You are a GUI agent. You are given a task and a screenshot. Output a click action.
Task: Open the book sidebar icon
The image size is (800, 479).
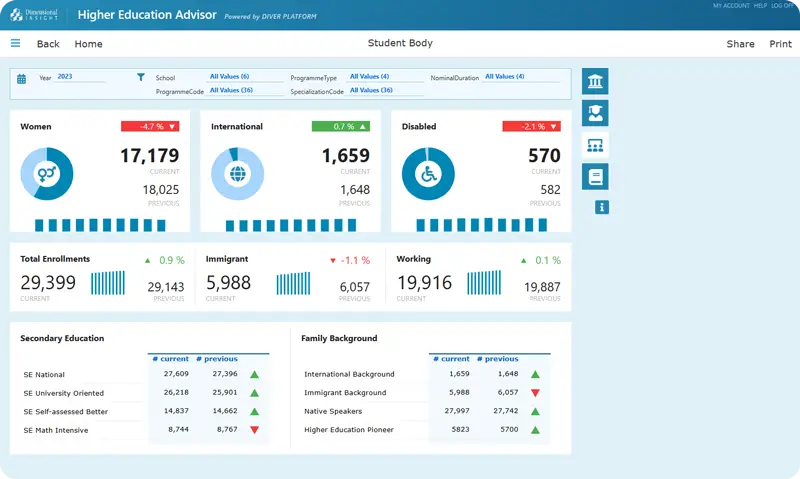[x=595, y=177]
